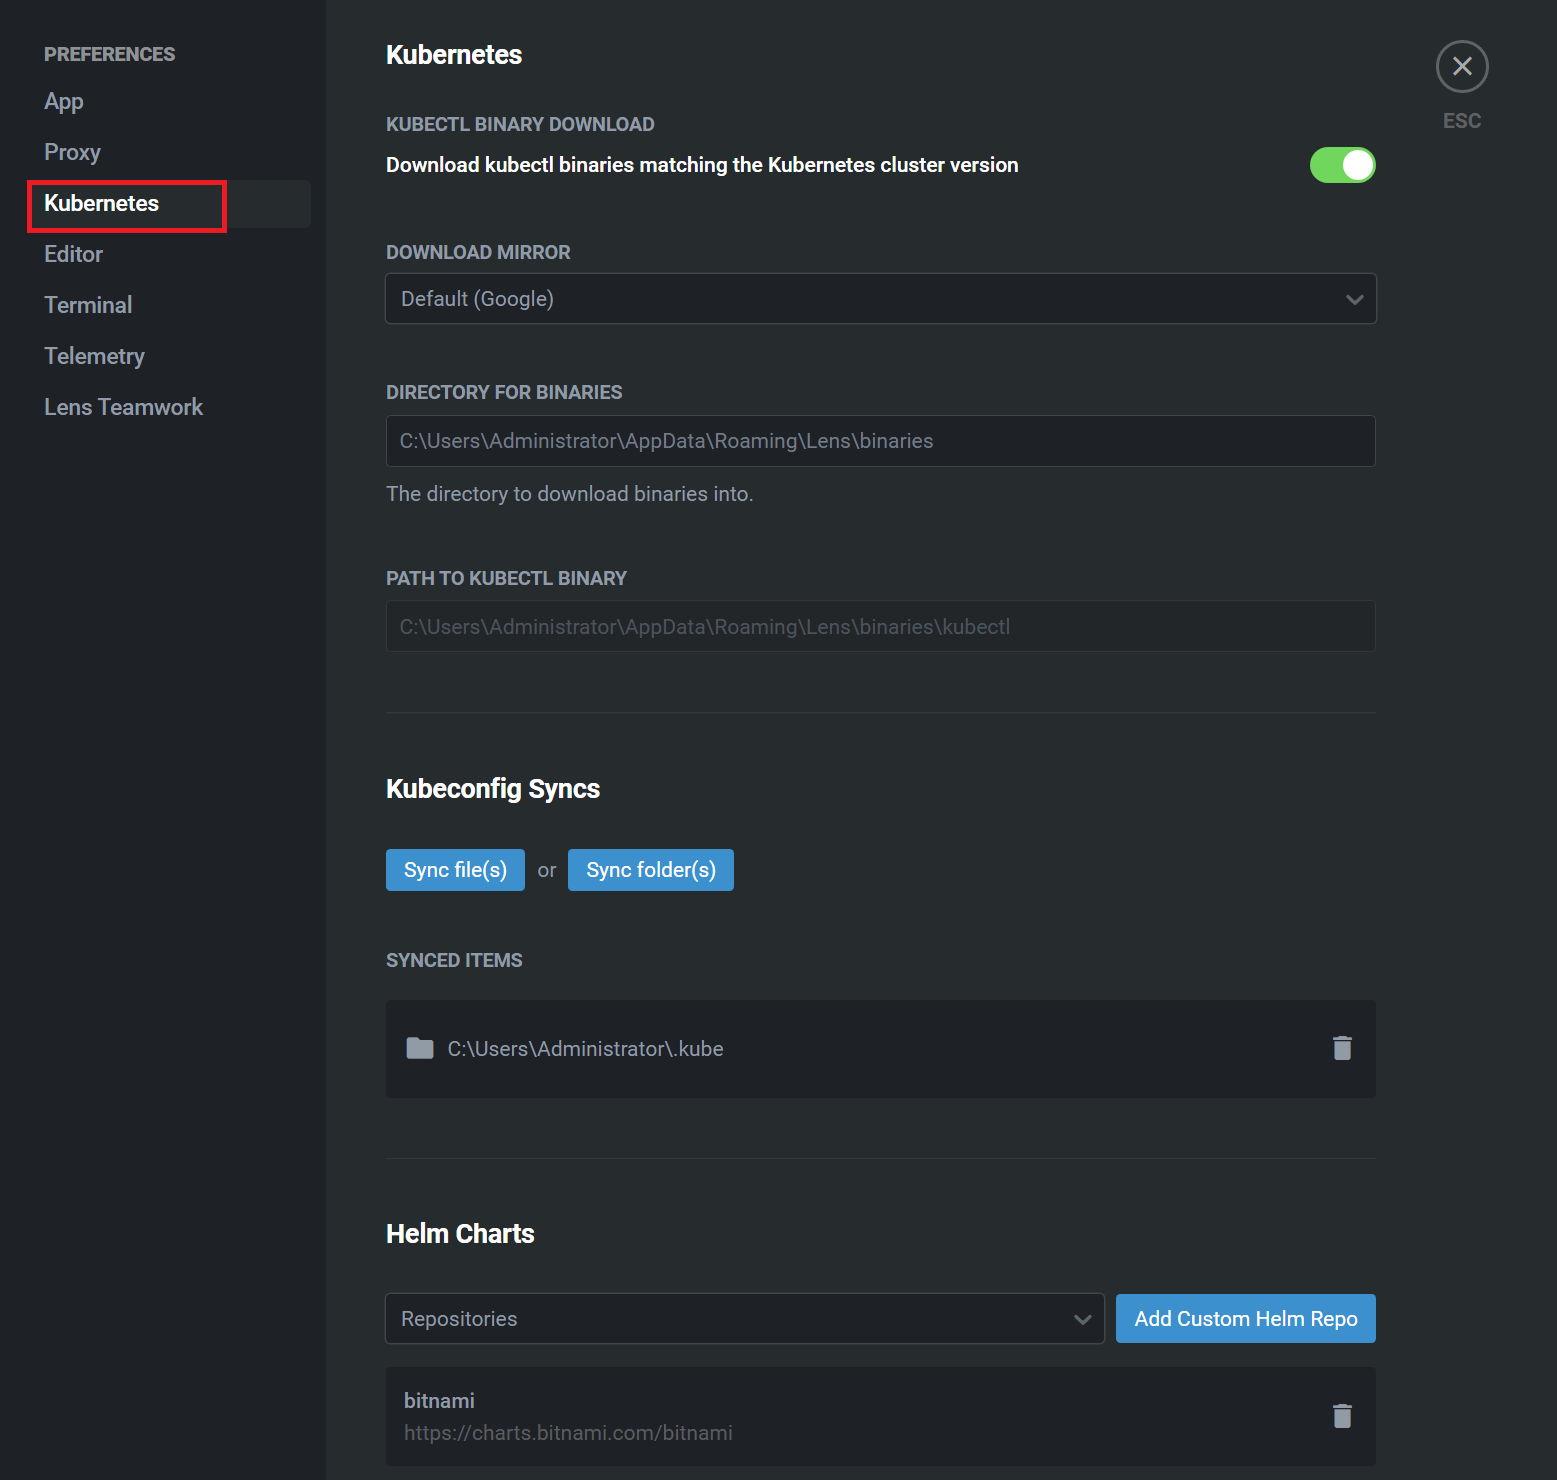Focus the Directory for Binaries field
Image resolution: width=1557 pixels, height=1480 pixels.
click(880, 441)
